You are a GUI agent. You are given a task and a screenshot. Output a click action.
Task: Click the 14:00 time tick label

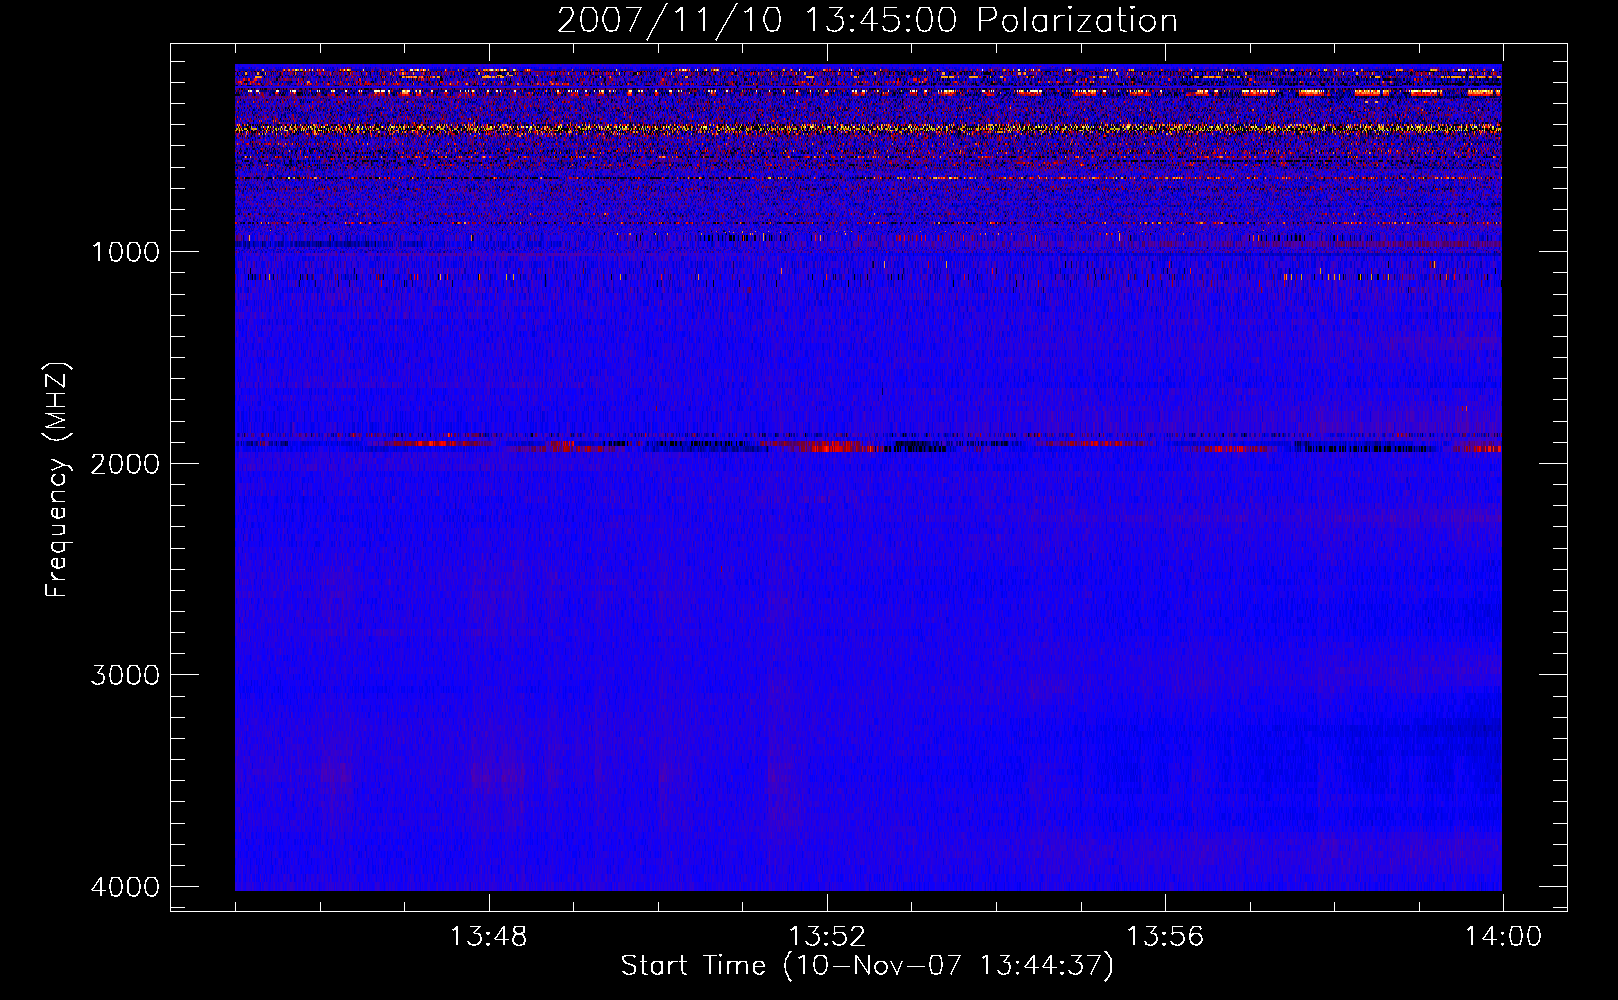point(1503,937)
